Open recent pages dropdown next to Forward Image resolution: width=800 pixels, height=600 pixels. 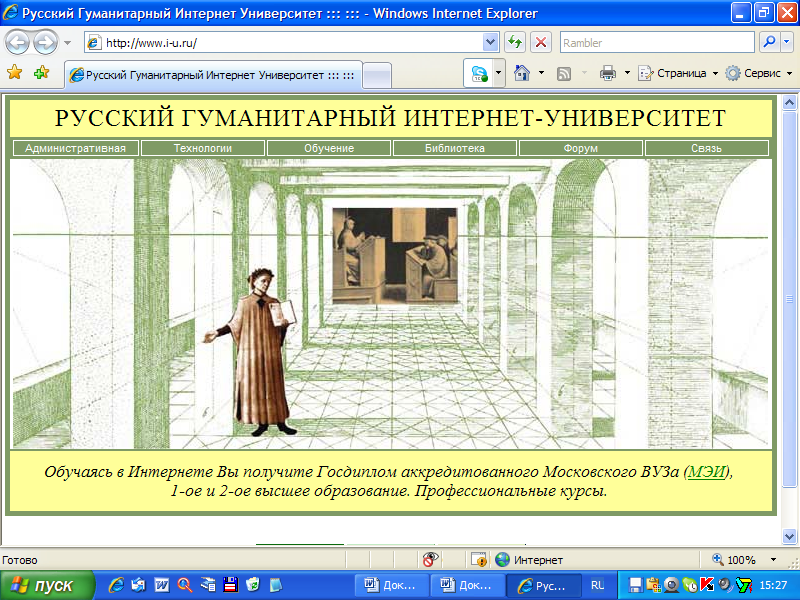(x=67, y=43)
